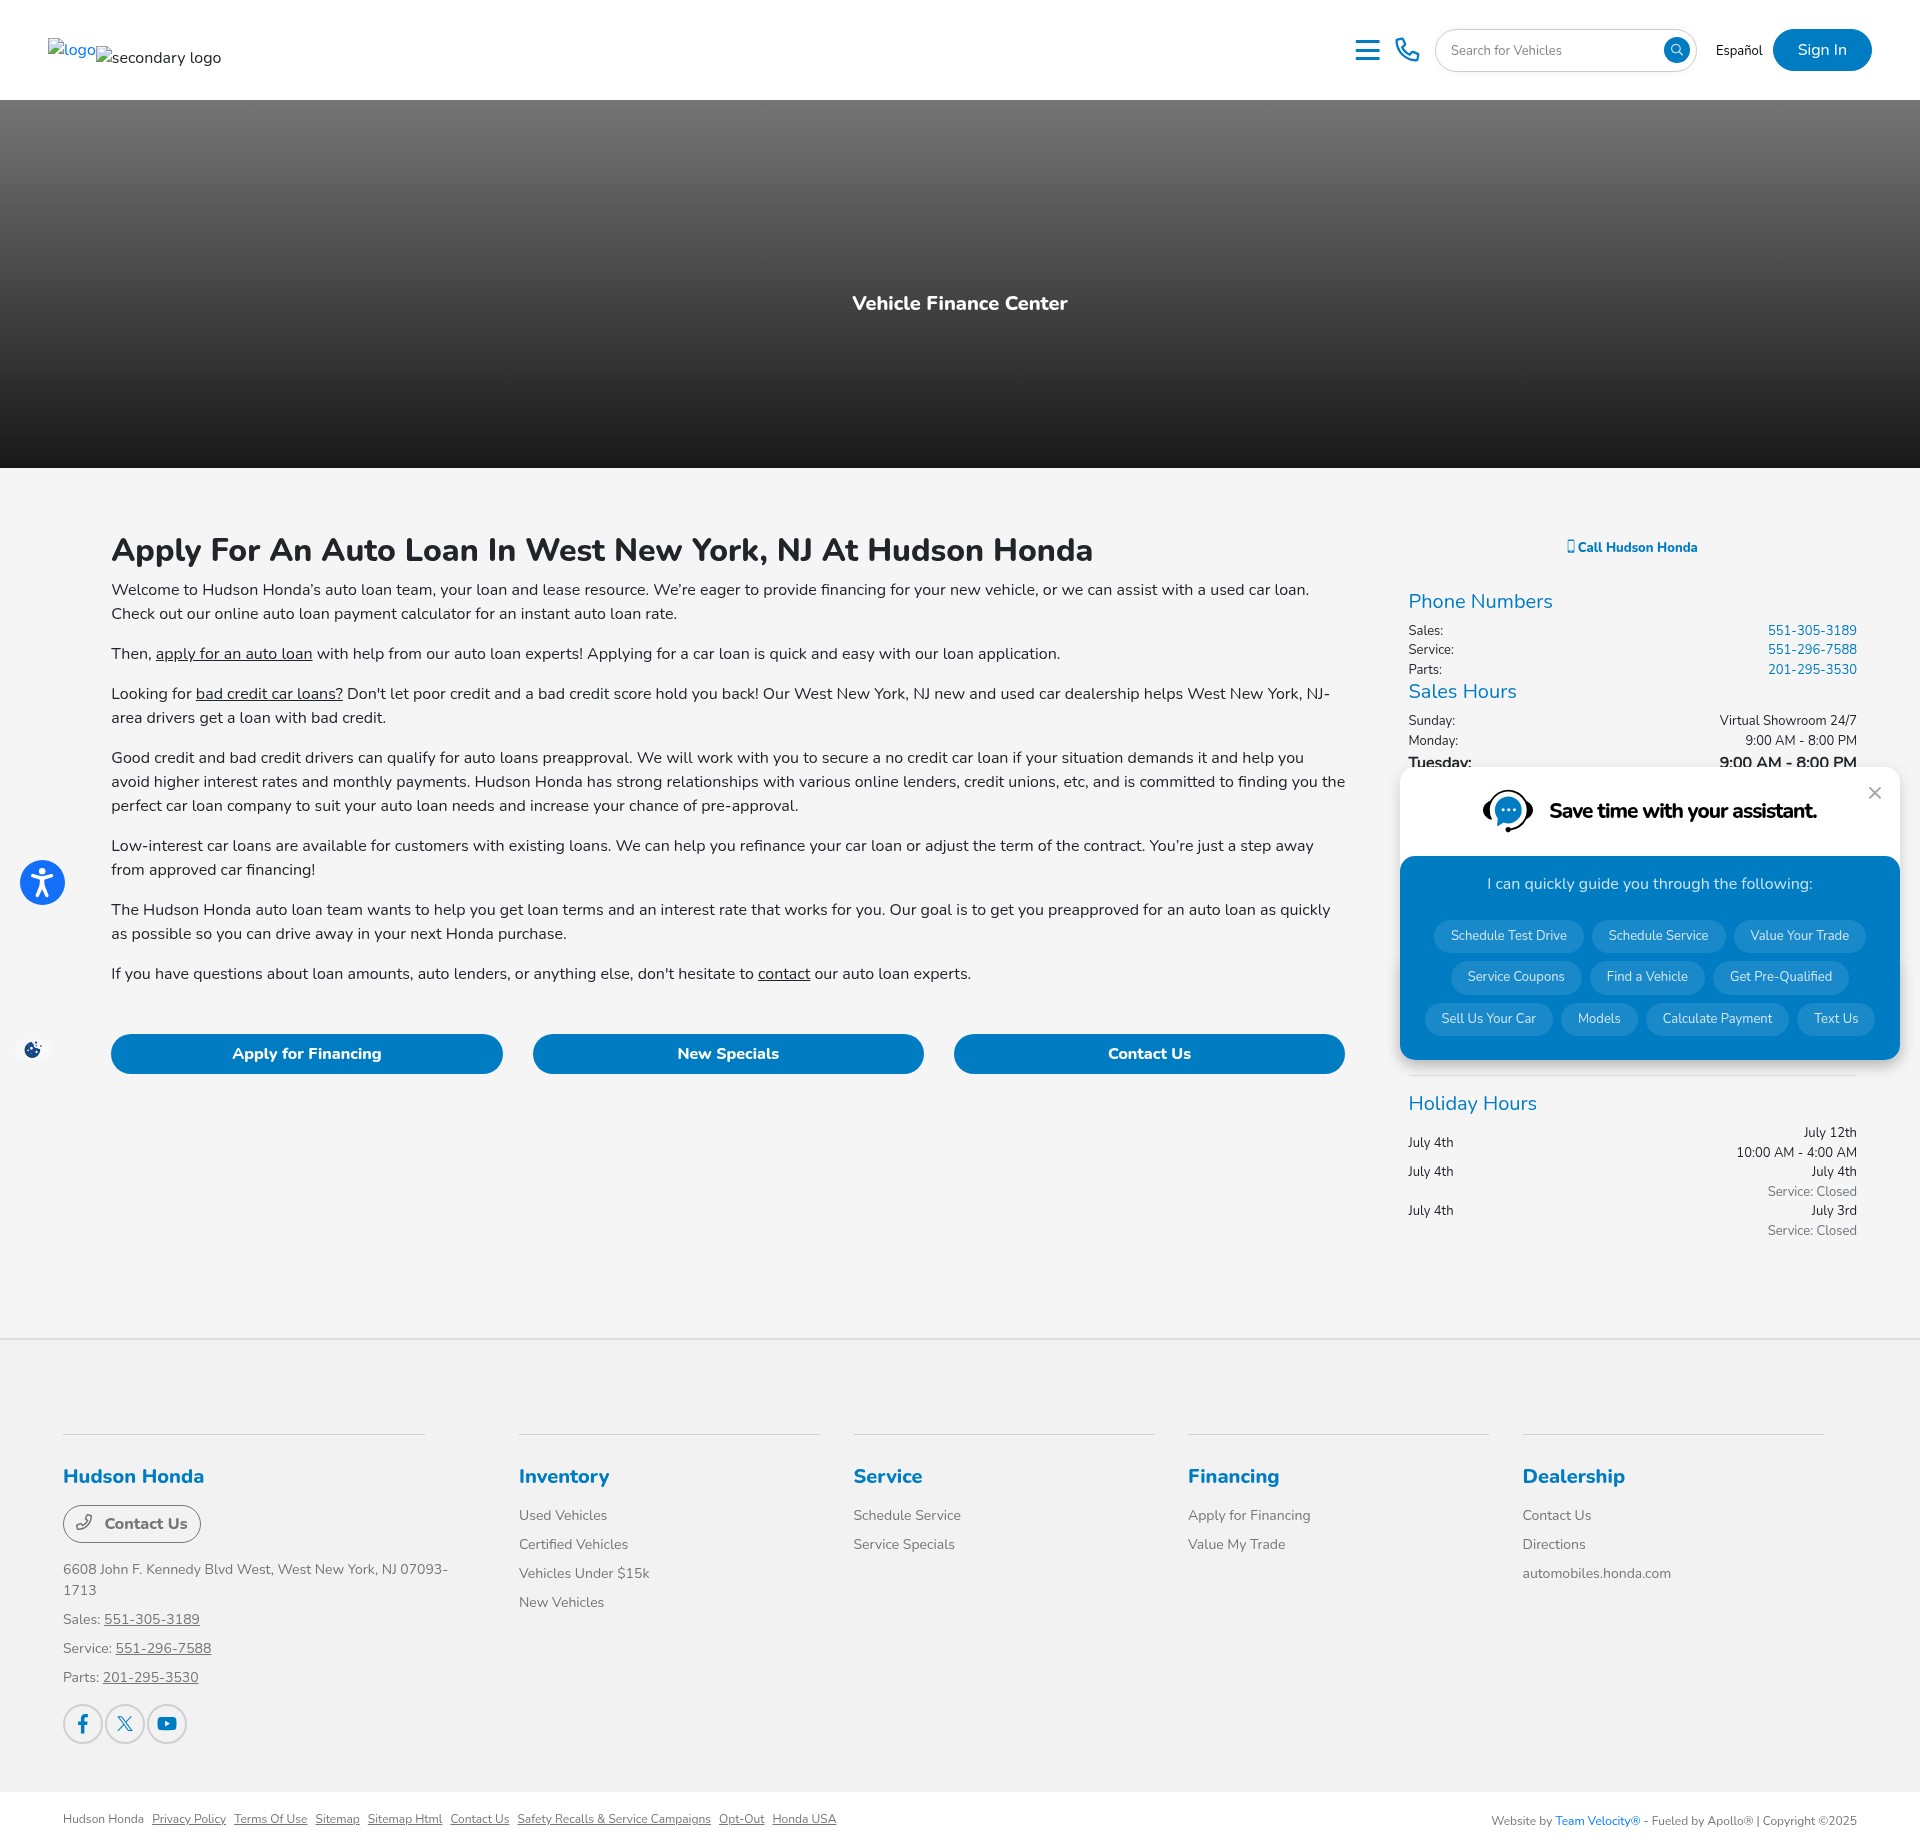Click the secondary logo image
Image resolution: width=1920 pixels, height=1846 pixels.
click(x=159, y=57)
